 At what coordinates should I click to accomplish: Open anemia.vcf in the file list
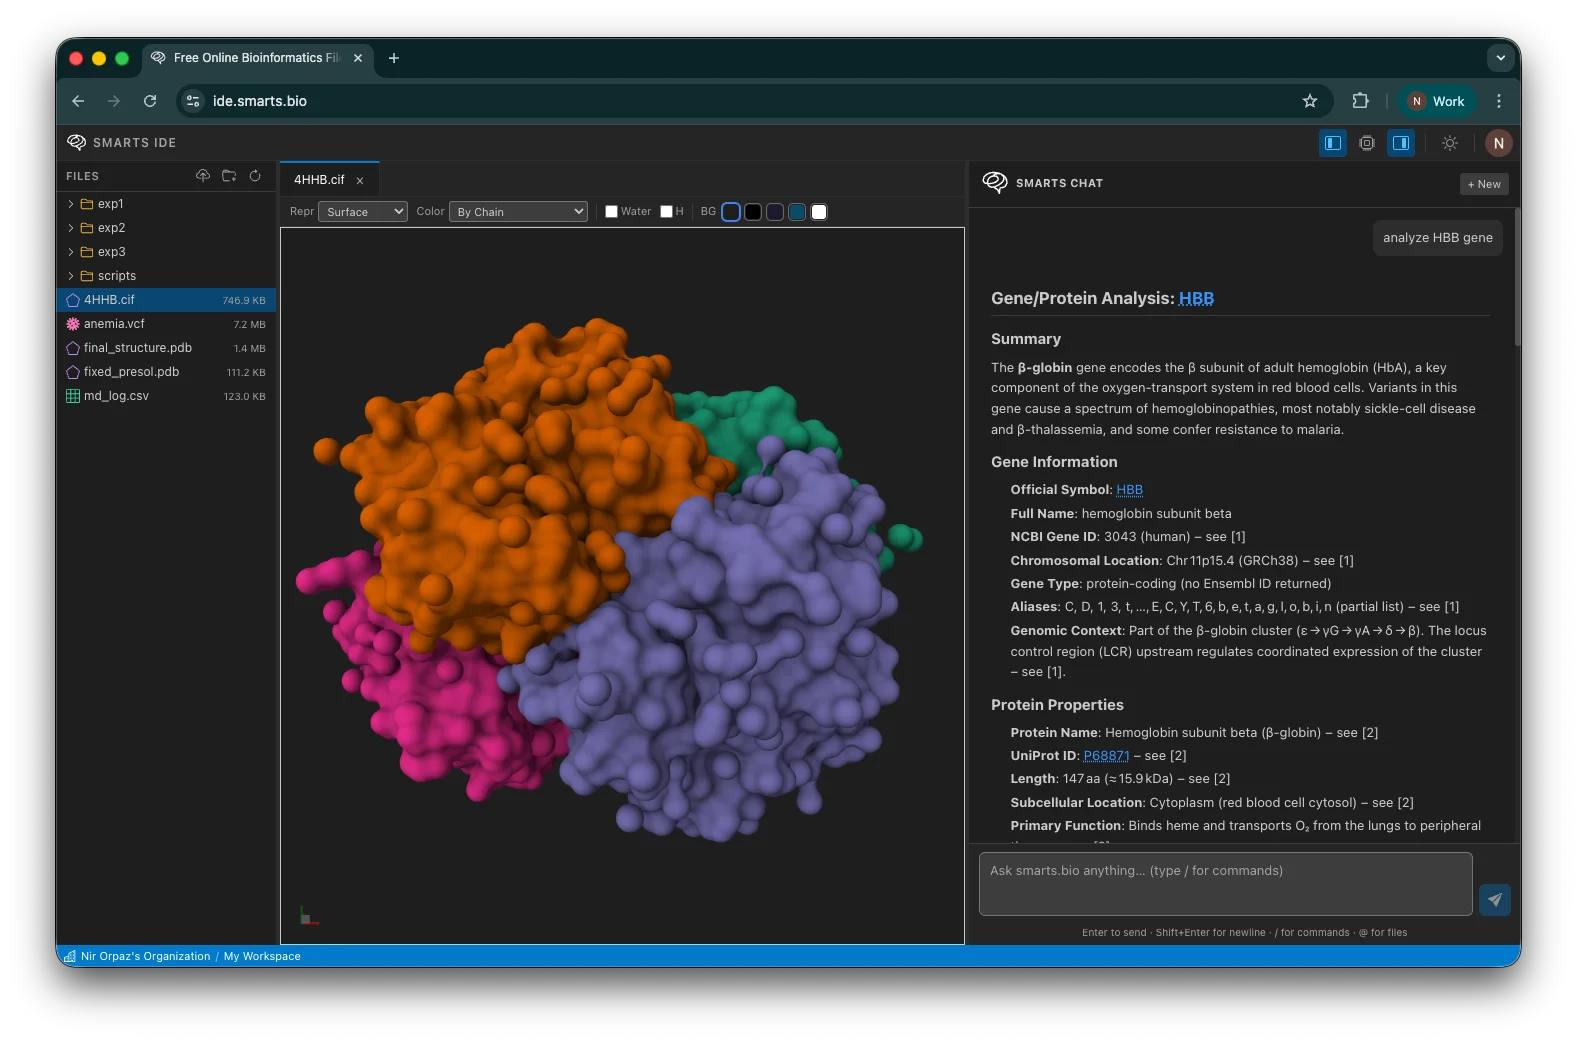tap(166, 324)
